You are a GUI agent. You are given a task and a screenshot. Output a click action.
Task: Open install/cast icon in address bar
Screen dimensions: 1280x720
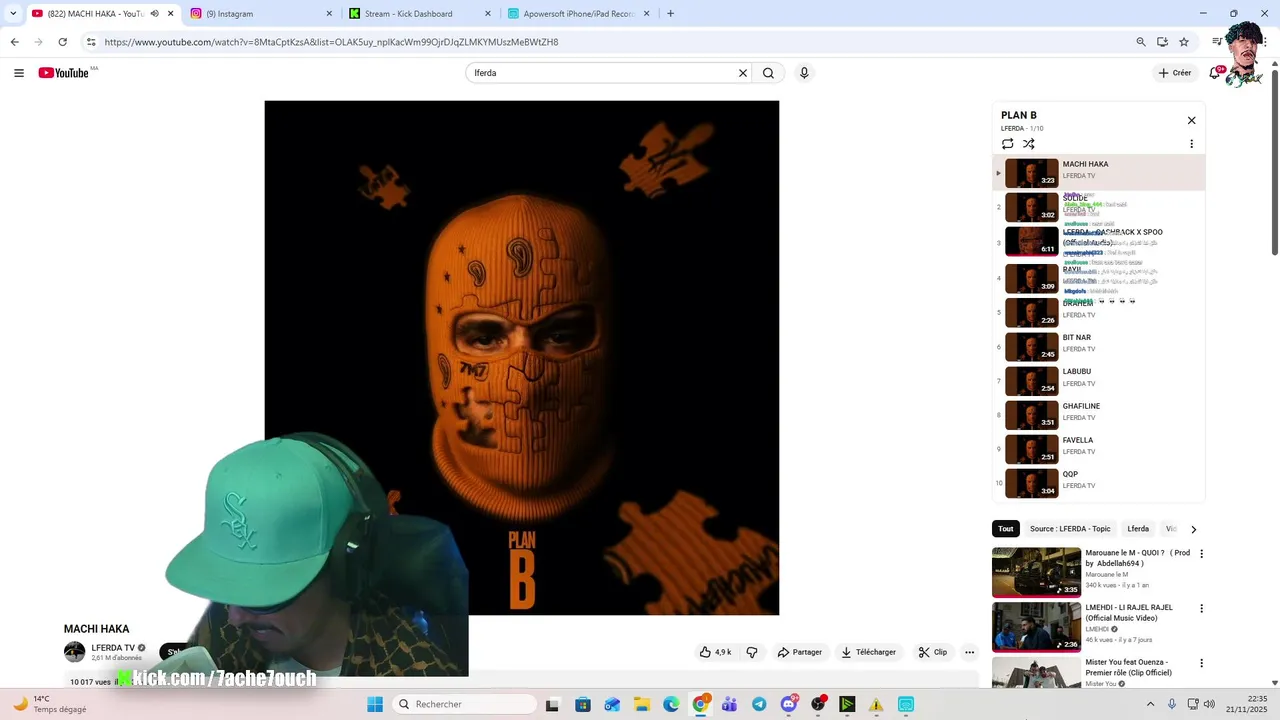pyautogui.click(x=1162, y=42)
